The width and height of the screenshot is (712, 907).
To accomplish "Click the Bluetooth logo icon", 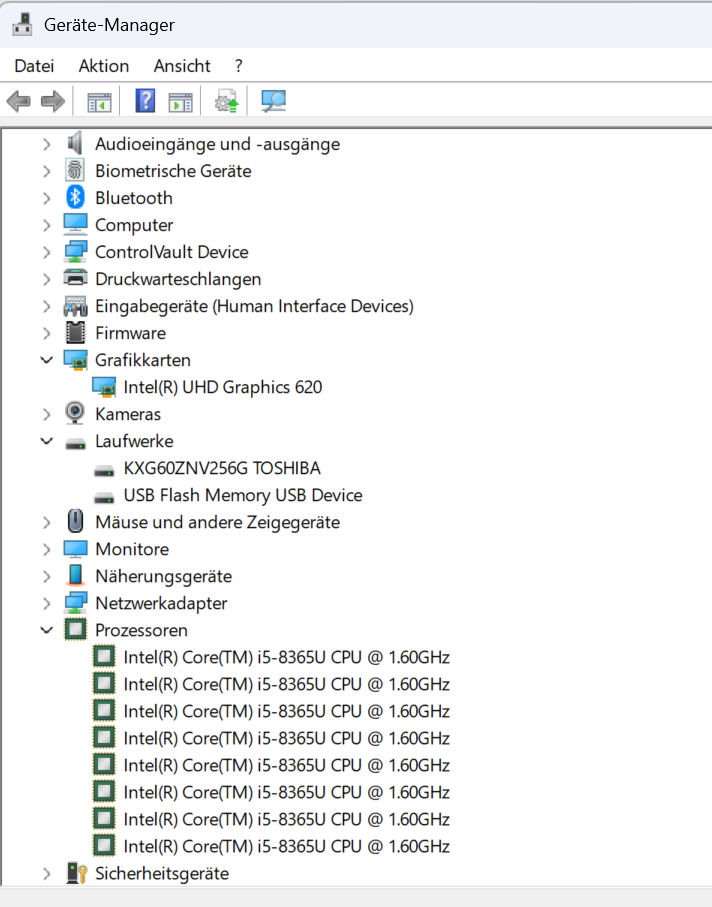I will tap(75, 197).
